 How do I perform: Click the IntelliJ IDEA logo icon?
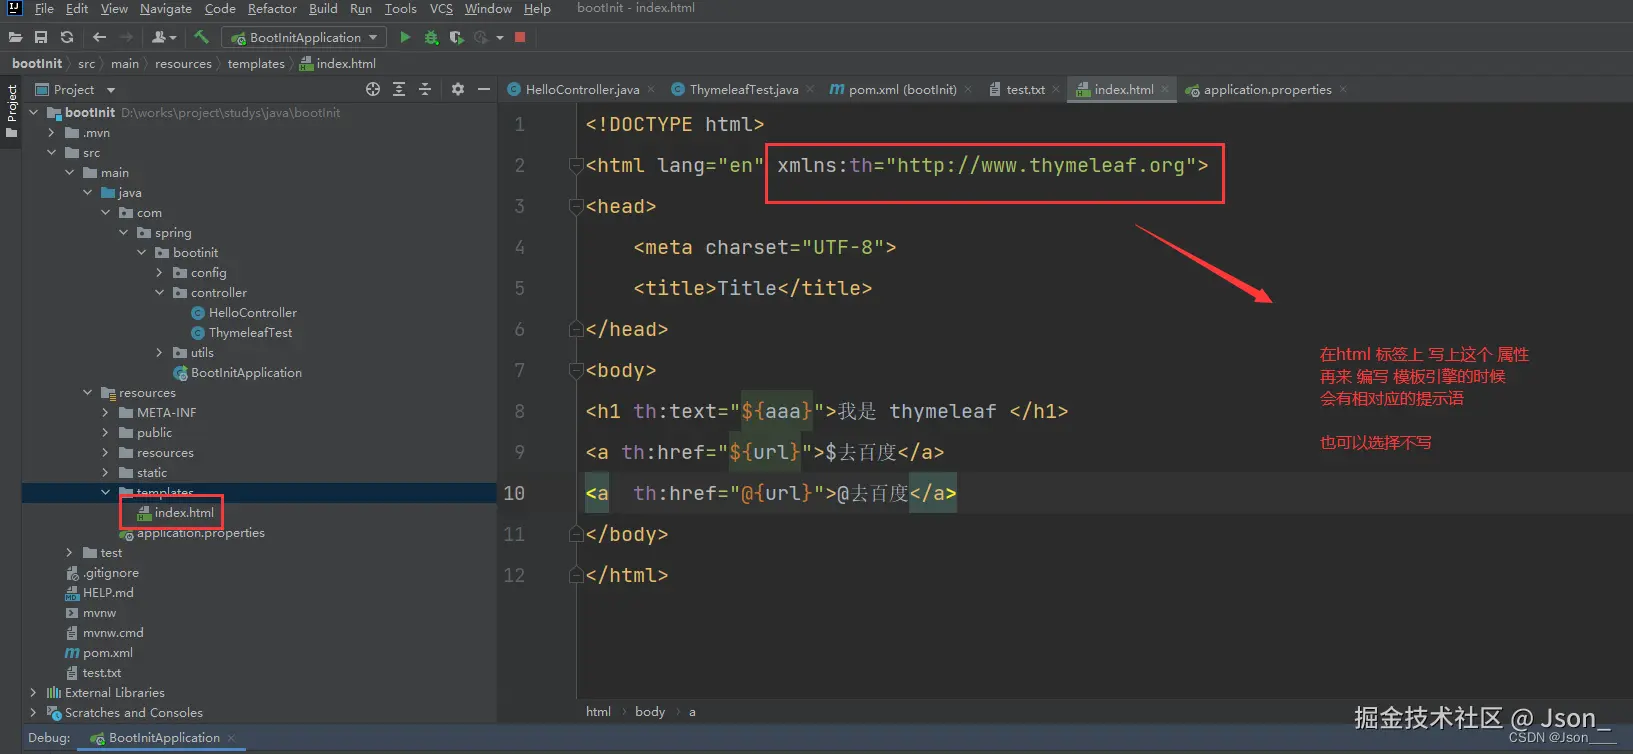tap(14, 8)
